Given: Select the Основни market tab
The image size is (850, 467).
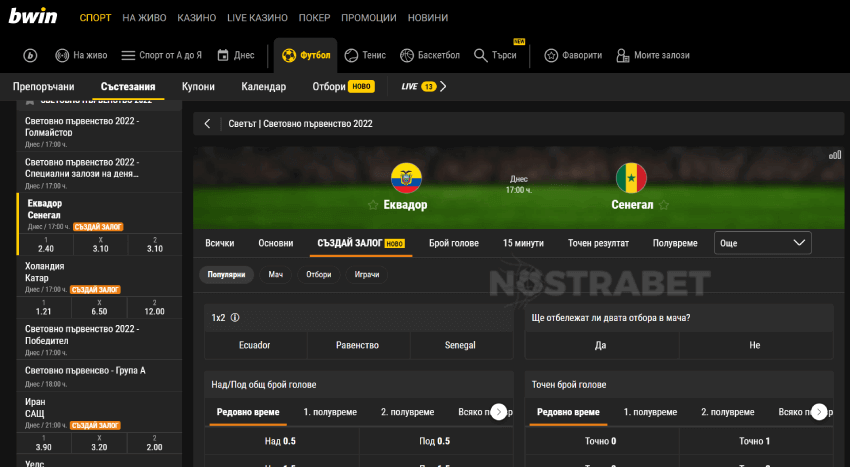Looking at the screenshot, I should pos(275,243).
